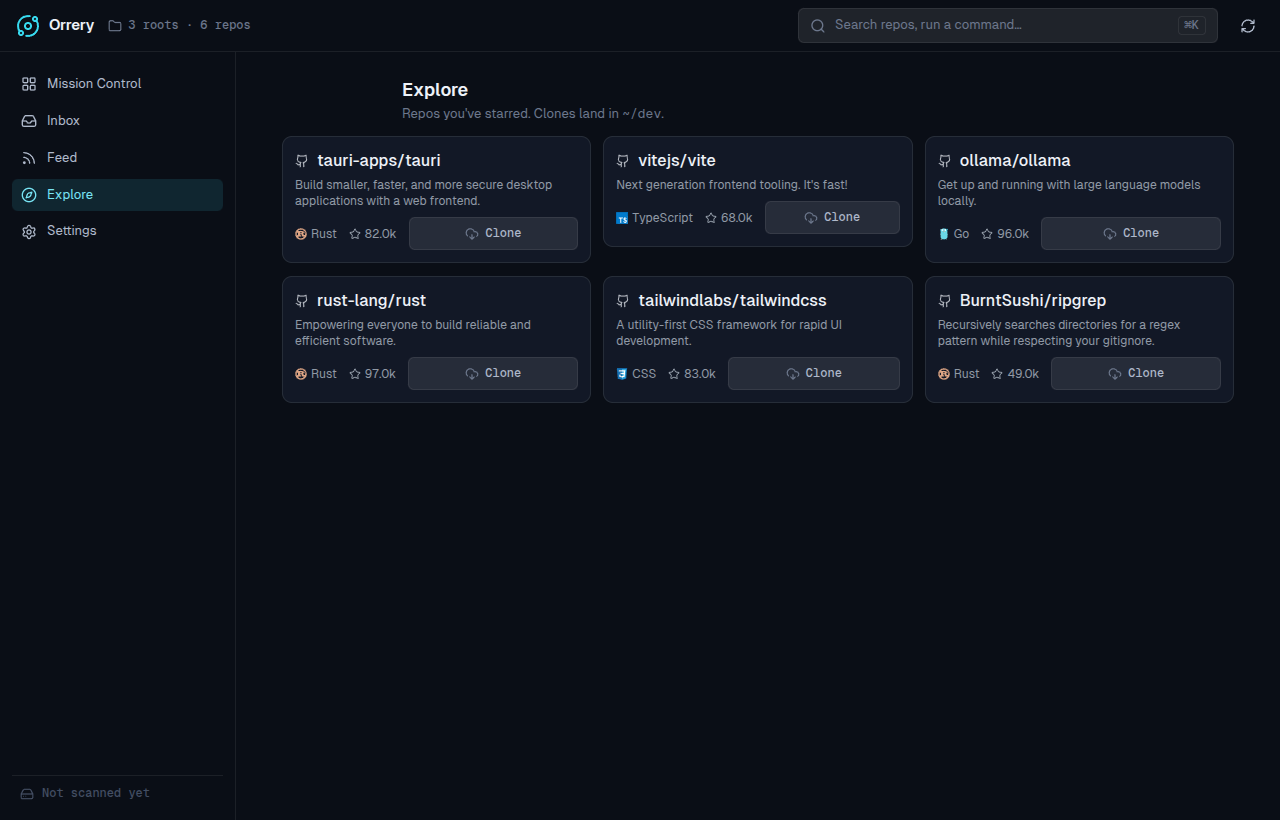The image size is (1280, 820).
Task: Open BurntSushi/ripgrep repo title
Action: pyautogui.click(x=1033, y=301)
